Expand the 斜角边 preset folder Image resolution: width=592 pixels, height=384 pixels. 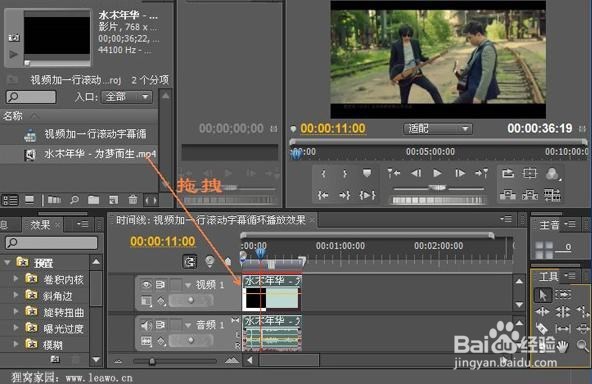tap(16, 296)
